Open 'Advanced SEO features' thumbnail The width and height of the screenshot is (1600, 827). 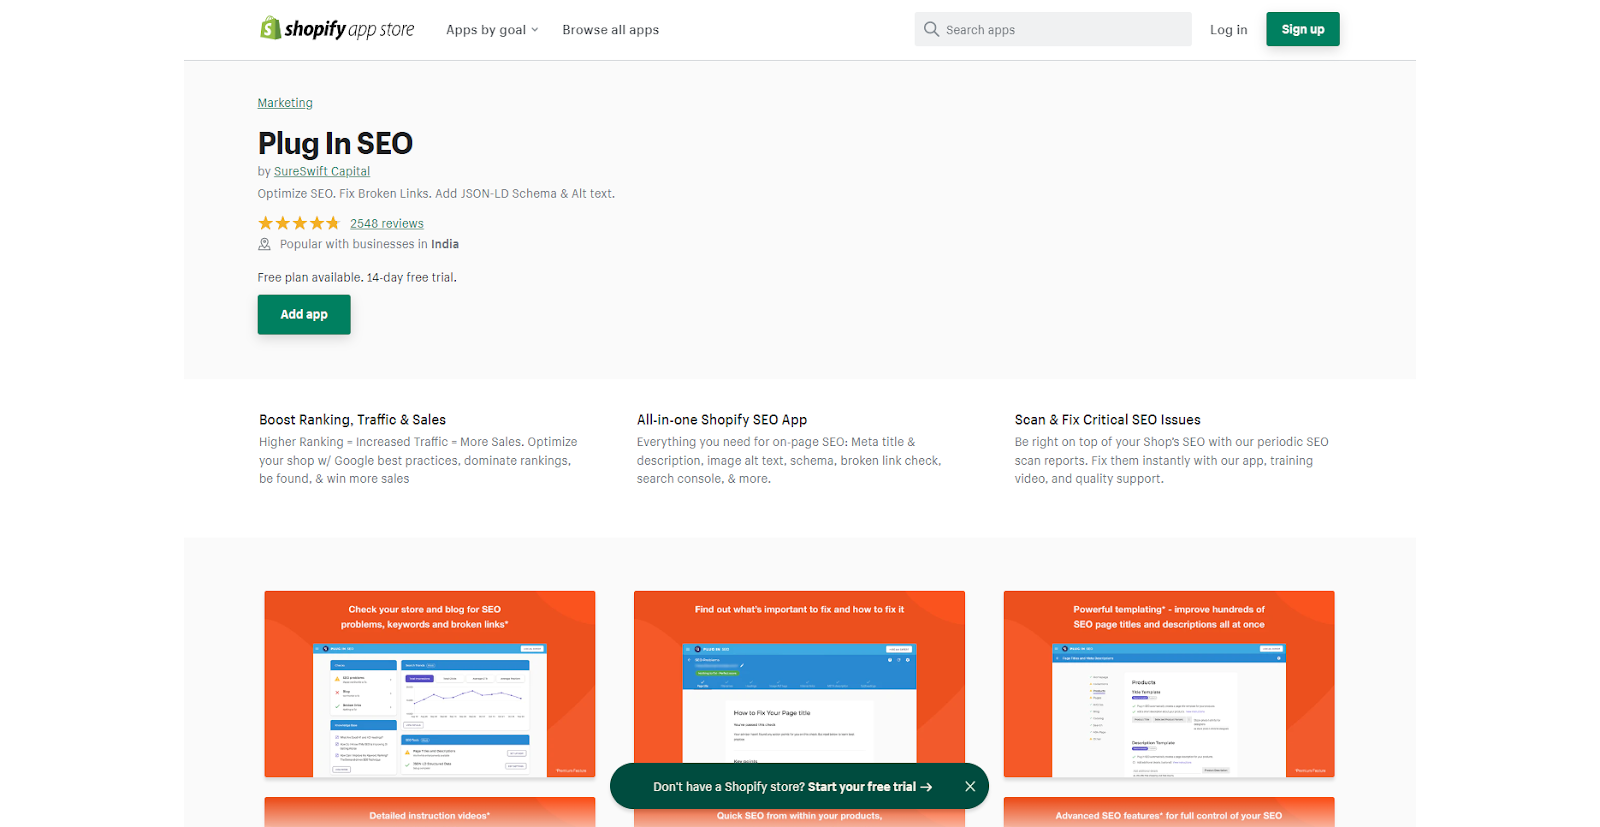tap(1169, 812)
